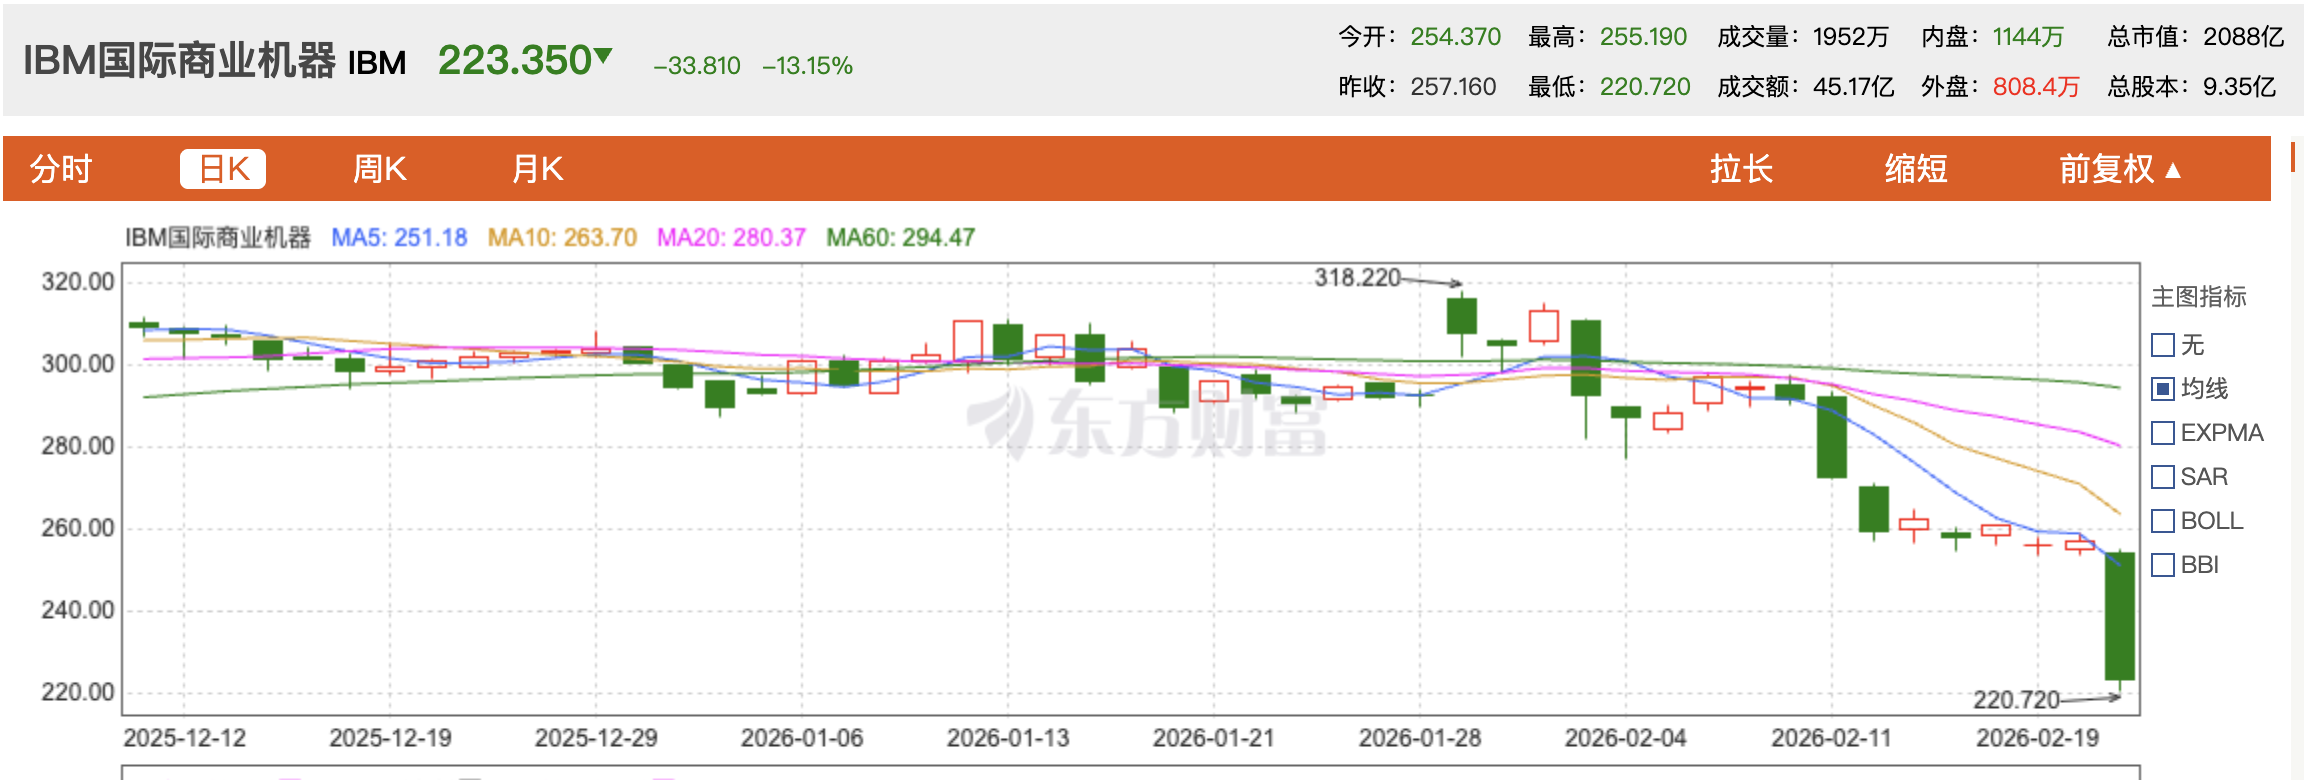Image resolution: width=2304 pixels, height=780 pixels.
Task: Select the 日K daily chart tab
Action: [223, 169]
